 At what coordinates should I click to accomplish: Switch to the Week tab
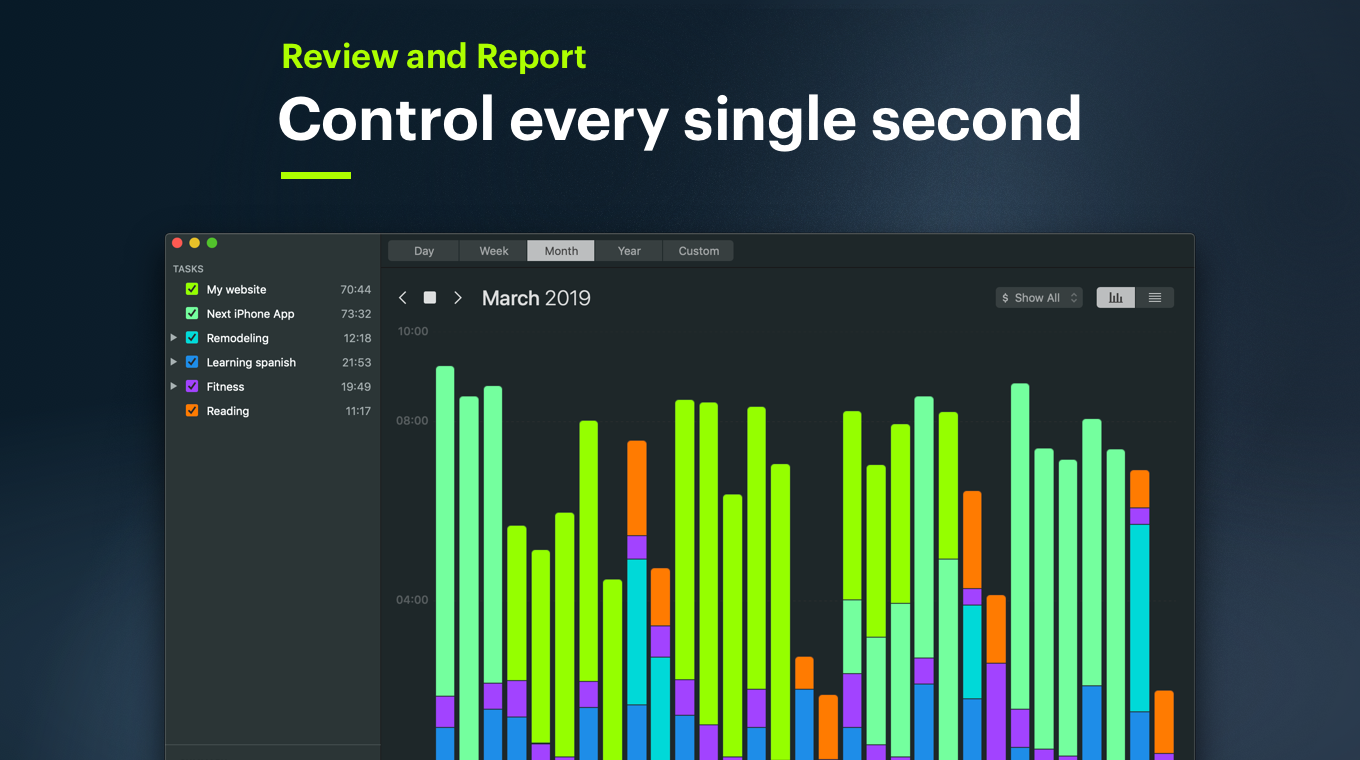coord(494,251)
